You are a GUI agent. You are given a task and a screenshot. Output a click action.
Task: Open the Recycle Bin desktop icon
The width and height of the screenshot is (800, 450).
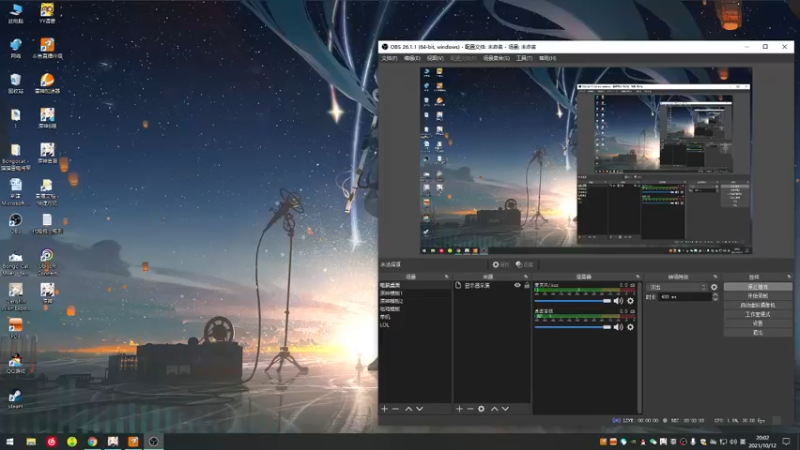coord(15,84)
